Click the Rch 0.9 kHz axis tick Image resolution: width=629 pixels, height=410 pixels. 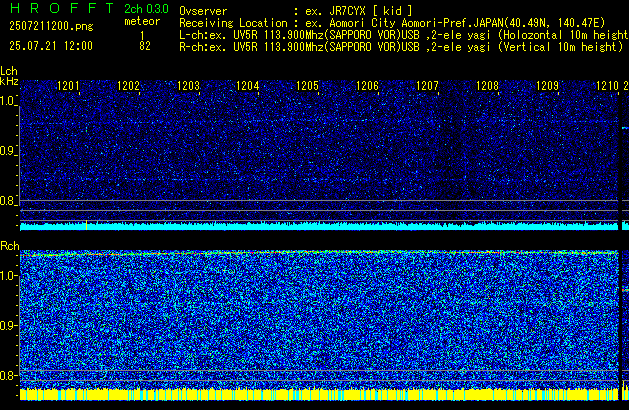tap(8, 326)
